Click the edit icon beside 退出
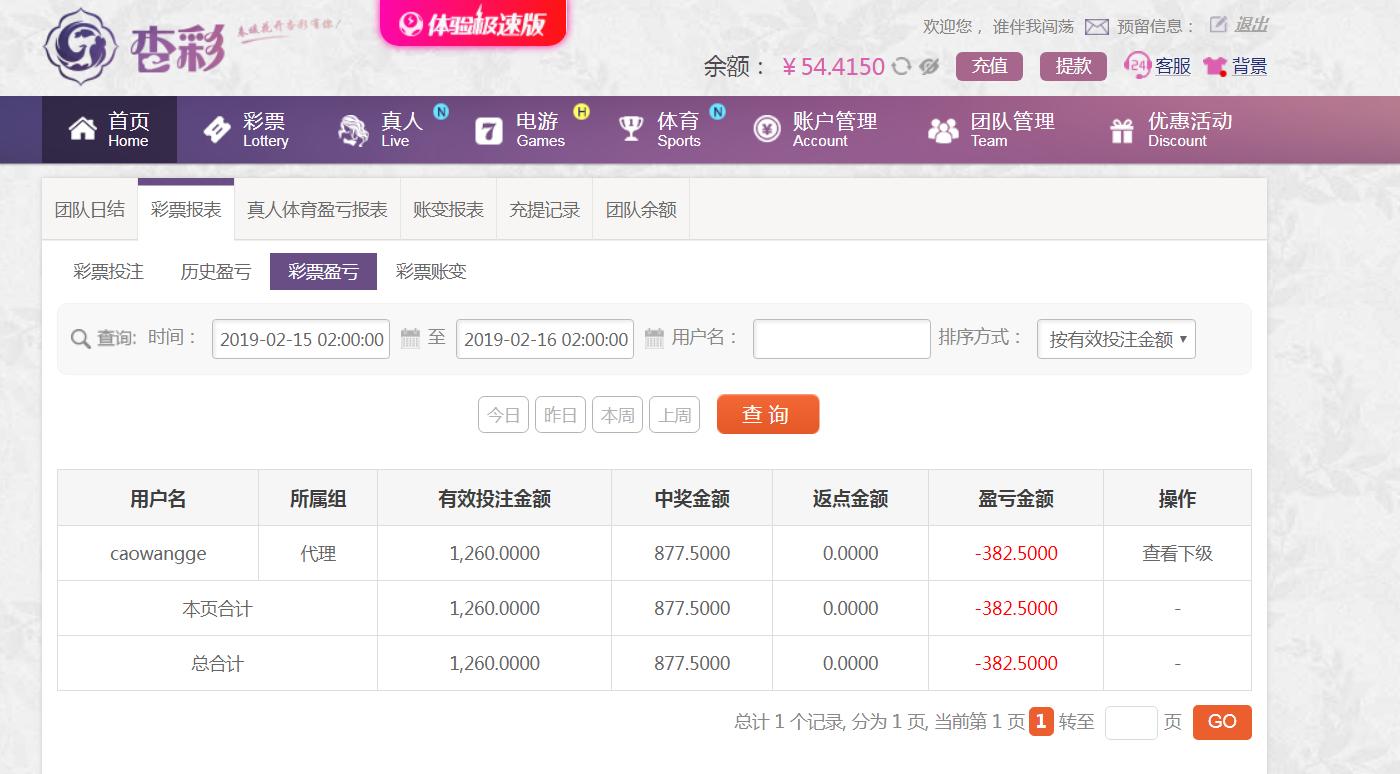The width and height of the screenshot is (1400, 774). click(1218, 25)
